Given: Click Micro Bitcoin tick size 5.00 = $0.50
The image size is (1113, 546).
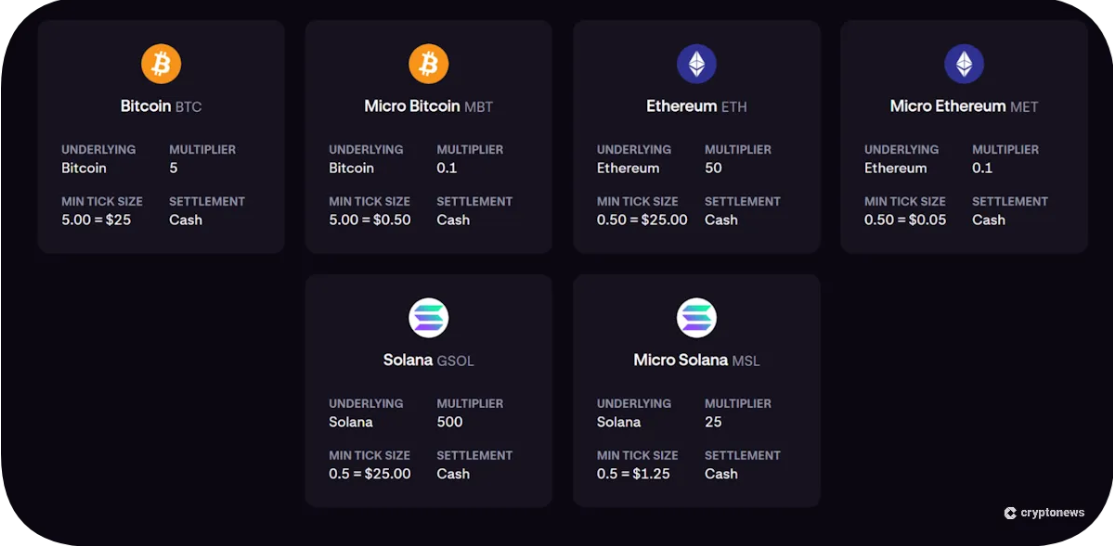Looking at the screenshot, I should [x=370, y=220].
